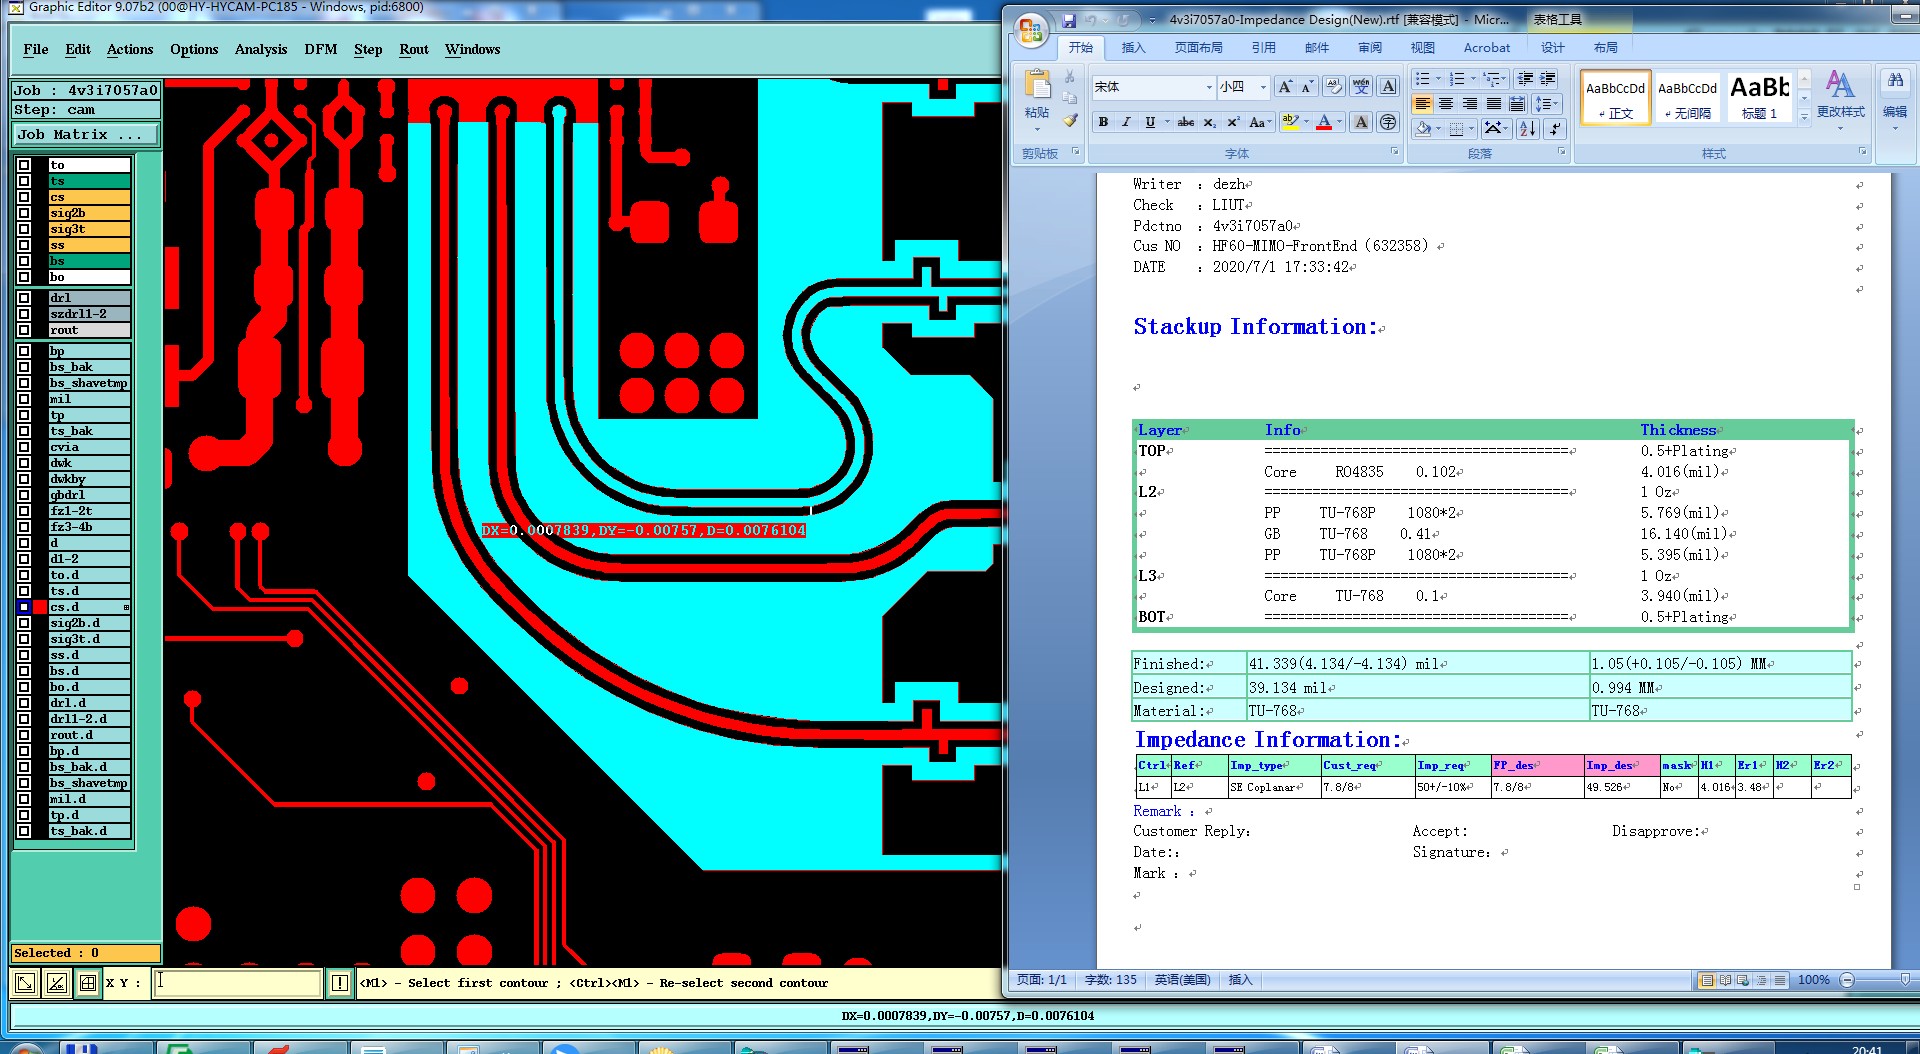1920x1054 pixels.
Task: Open the font name dropdown 宋体
Action: [x=1209, y=87]
